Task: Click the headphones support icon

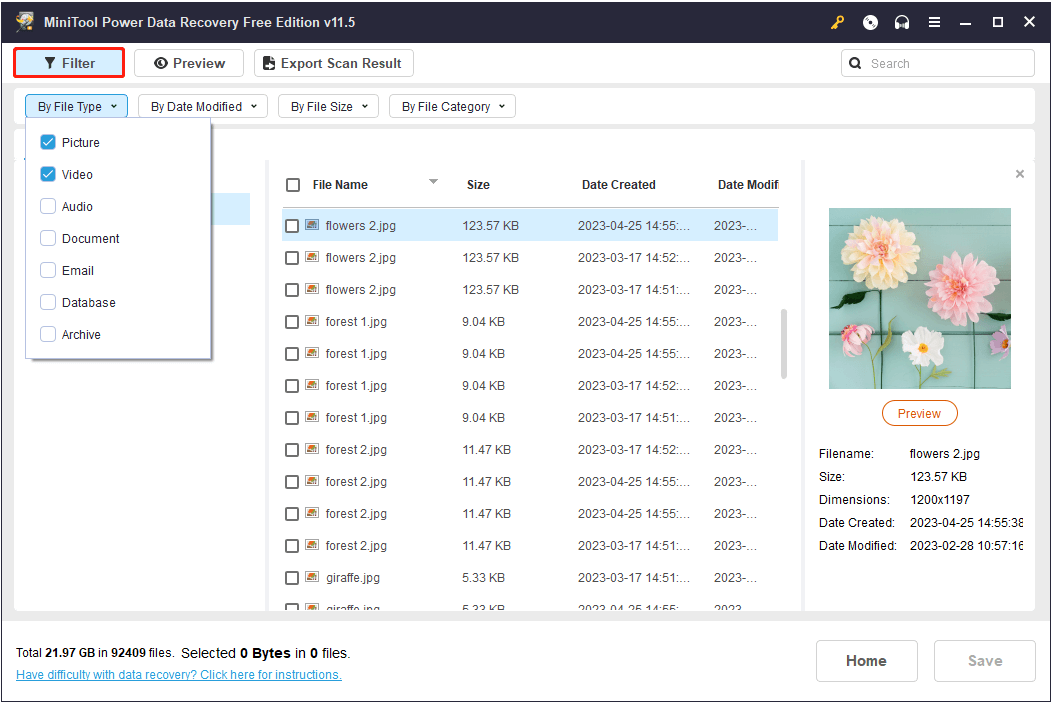Action: (902, 22)
